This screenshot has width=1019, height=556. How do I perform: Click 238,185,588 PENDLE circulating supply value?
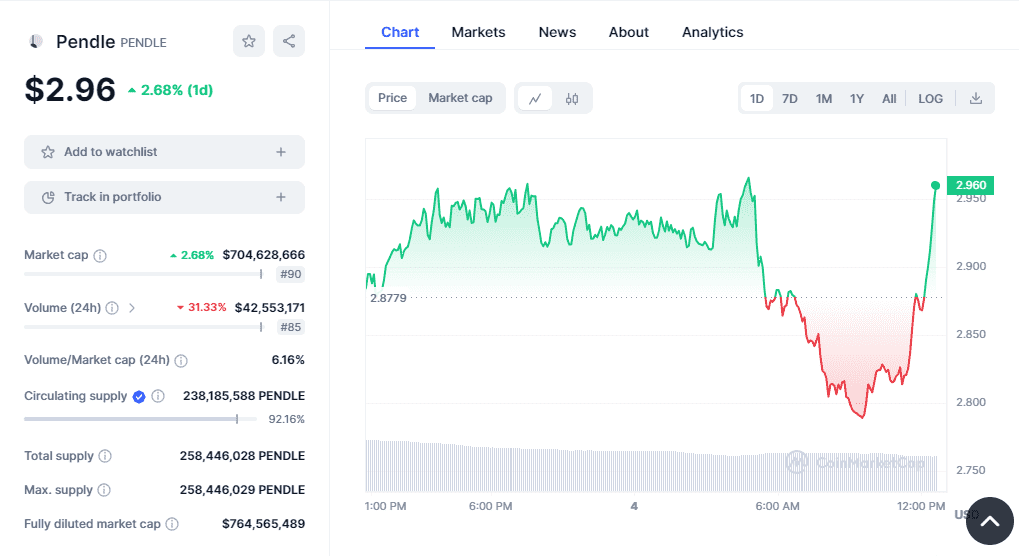coord(244,396)
